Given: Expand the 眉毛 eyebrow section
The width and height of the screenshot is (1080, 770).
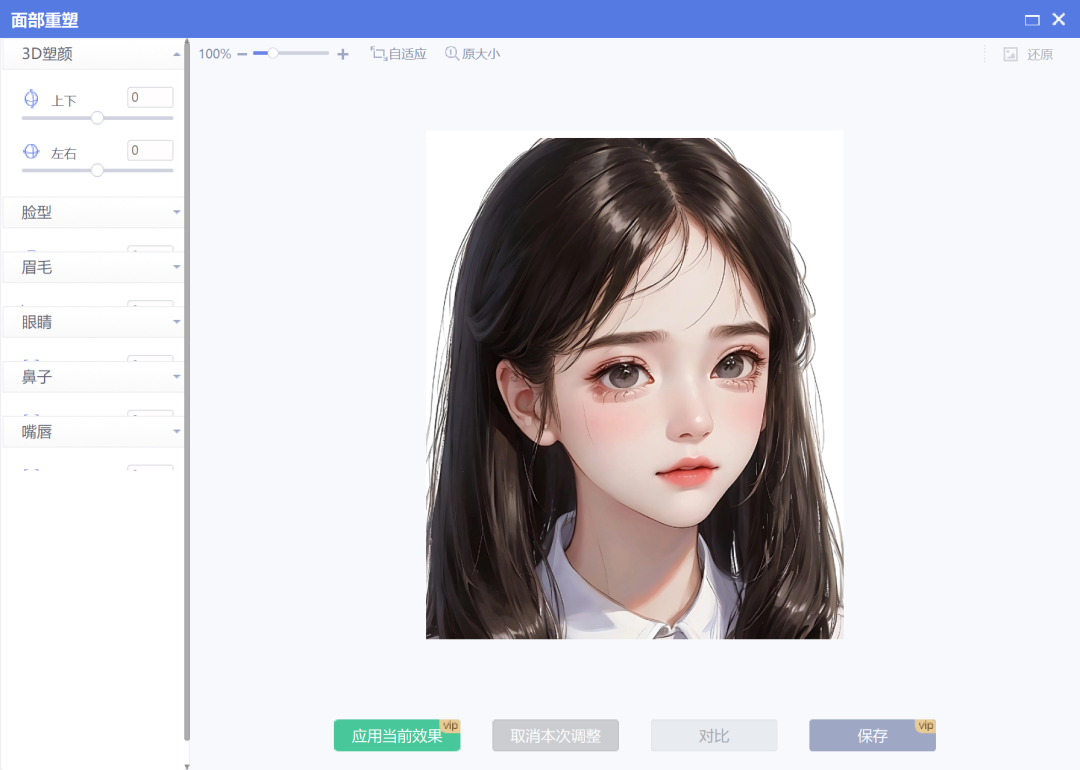Looking at the screenshot, I should [x=93, y=267].
